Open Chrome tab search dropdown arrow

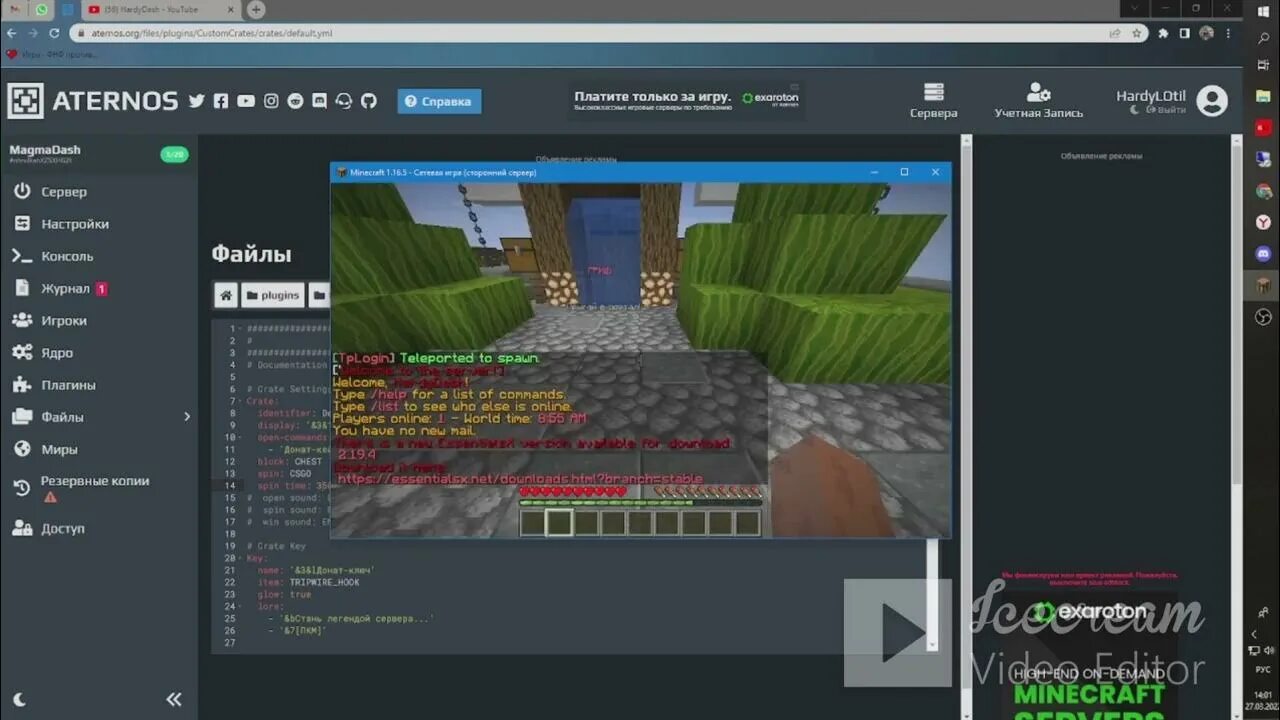pos(1134,8)
